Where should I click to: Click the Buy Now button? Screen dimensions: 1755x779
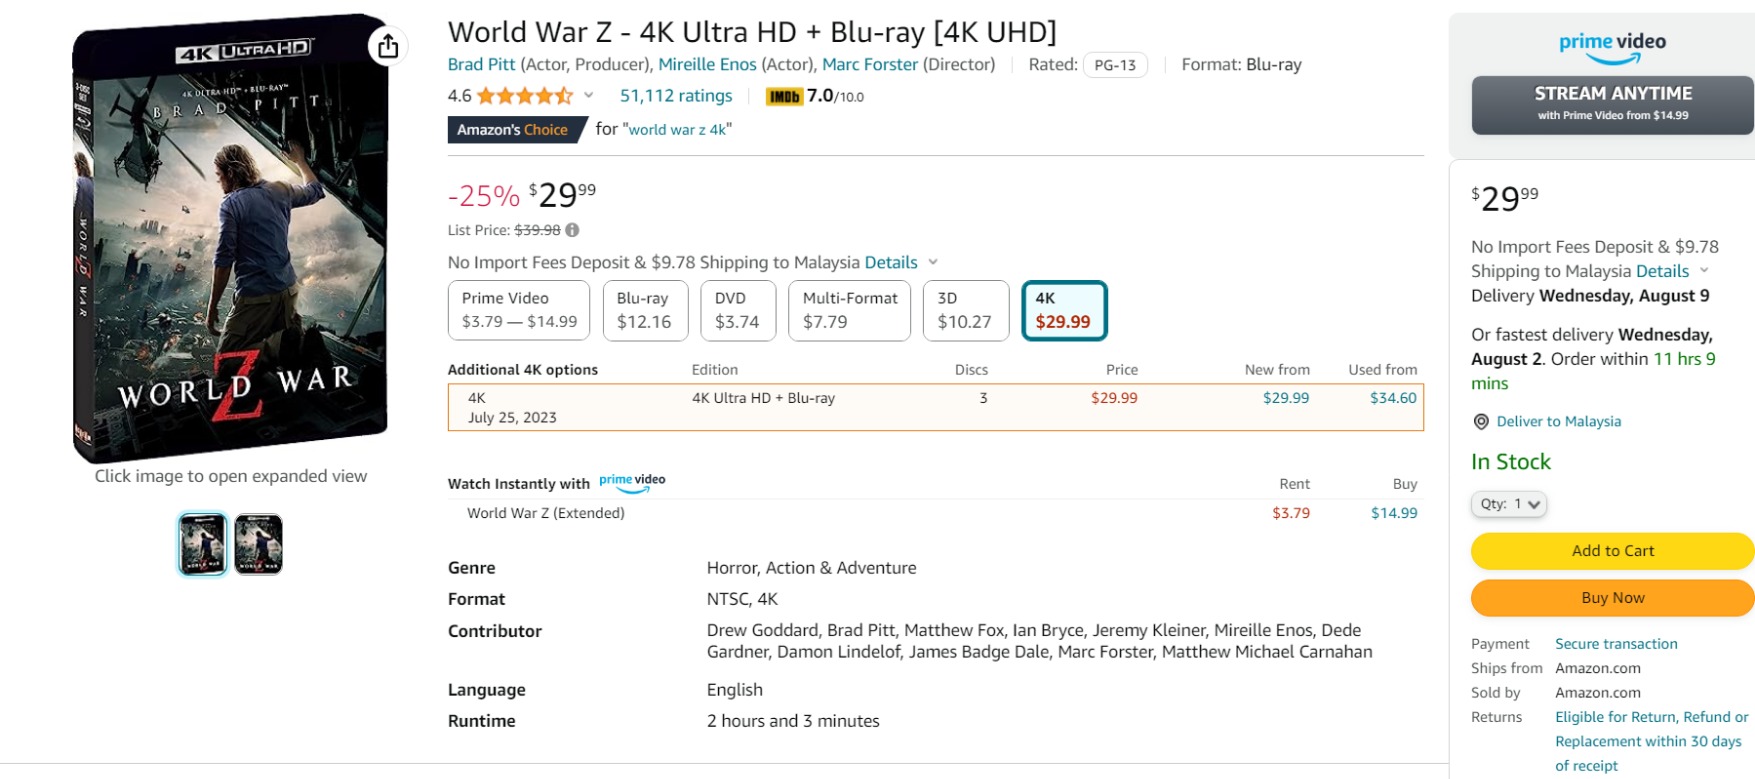coord(1612,598)
